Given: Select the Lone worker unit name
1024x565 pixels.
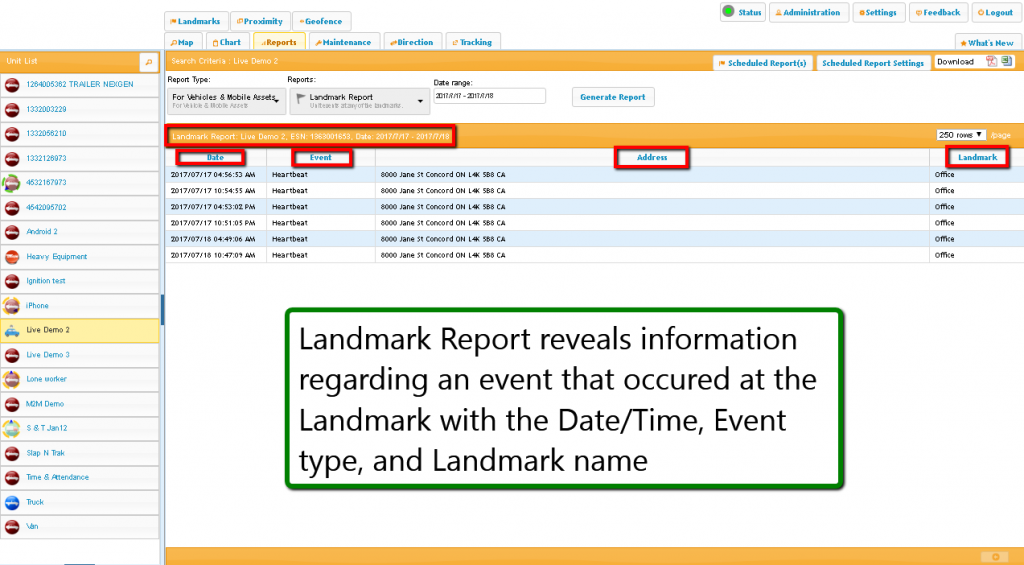Looking at the screenshot, I should point(46,379).
